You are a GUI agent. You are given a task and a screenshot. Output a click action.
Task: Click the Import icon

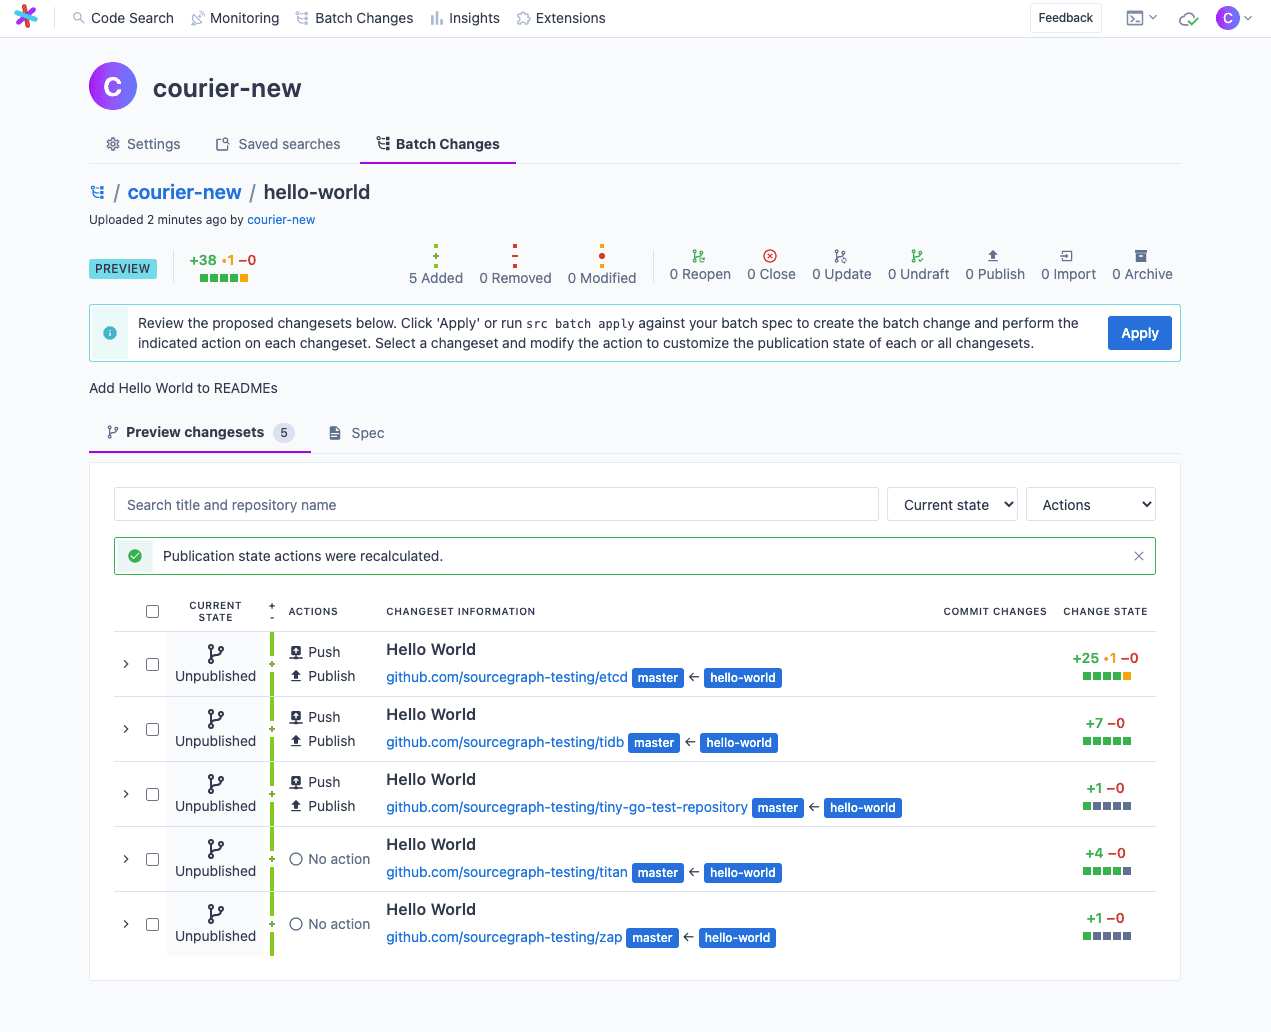point(1067,256)
